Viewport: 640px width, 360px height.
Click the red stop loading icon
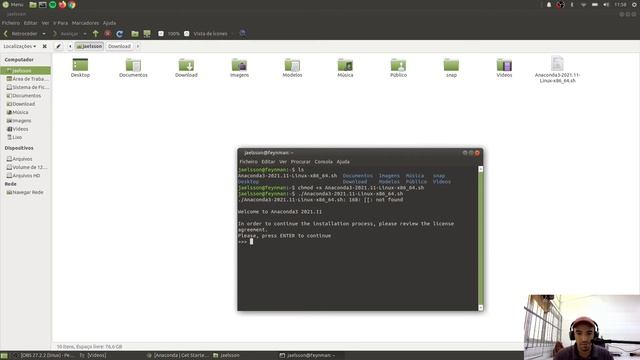pos(107,34)
